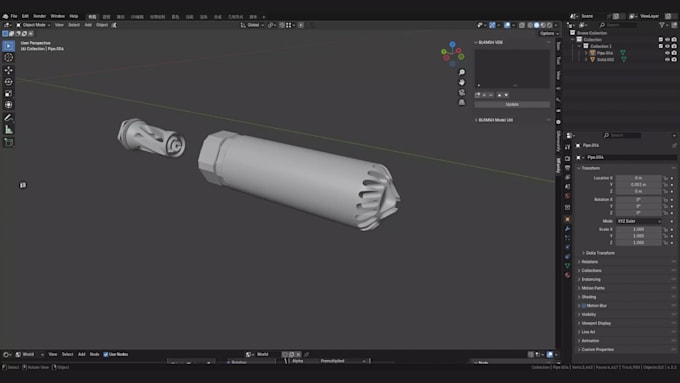Select the Transform tool
Image resolution: width=680 pixels, height=383 pixels.
pyautogui.click(x=8, y=105)
